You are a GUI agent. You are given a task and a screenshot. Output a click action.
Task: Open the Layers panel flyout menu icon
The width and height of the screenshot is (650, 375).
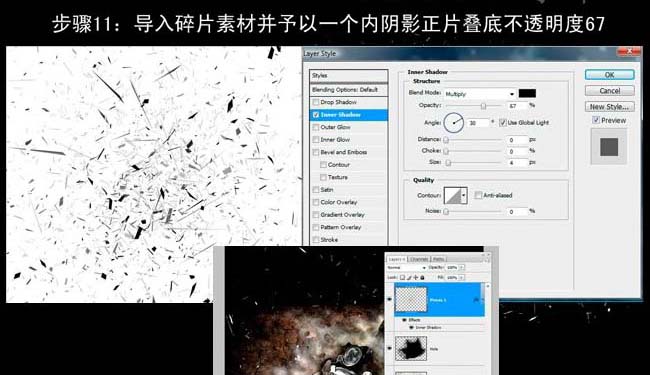487,260
